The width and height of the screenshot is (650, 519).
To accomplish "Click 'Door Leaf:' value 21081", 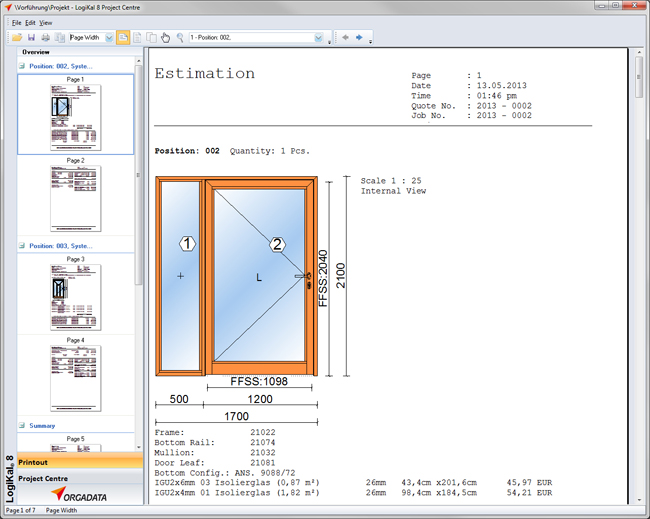I will pos(262,463).
